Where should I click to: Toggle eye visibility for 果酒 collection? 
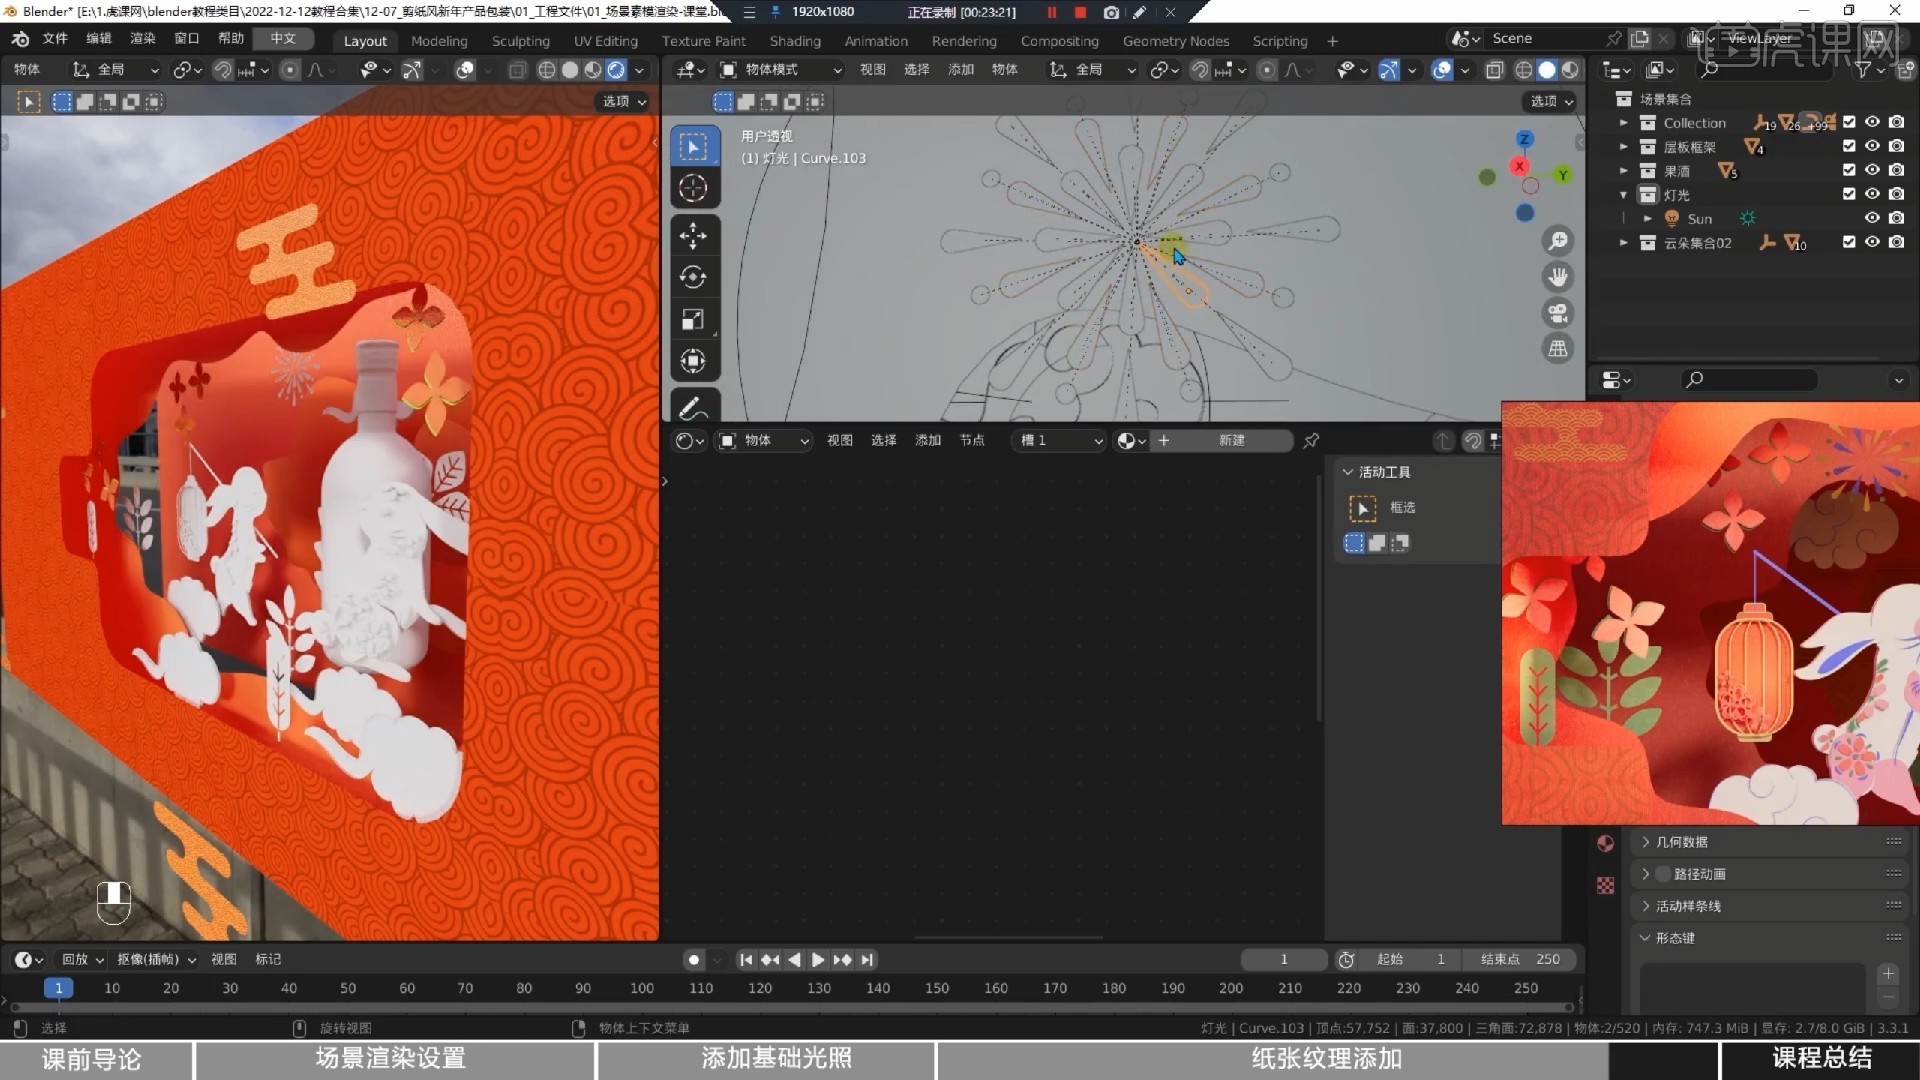[1872, 170]
